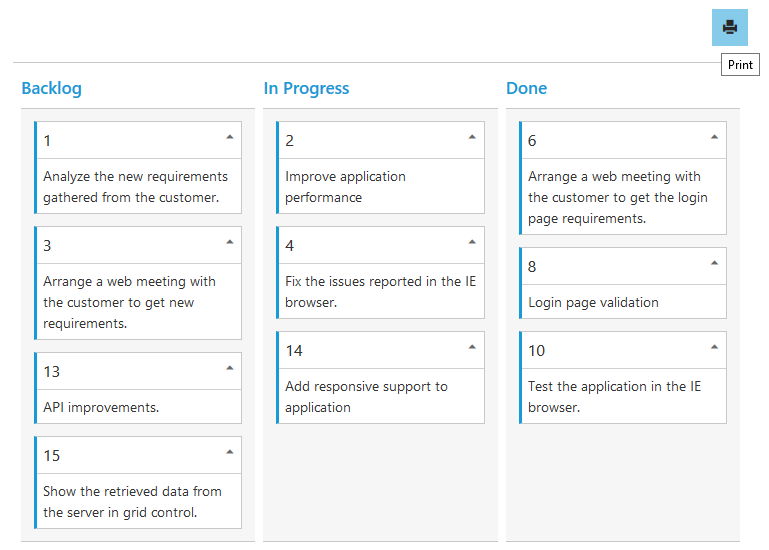Collapse card 8 Login page validation
The height and width of the screenshot is (550, 769).
pos(714,263)
